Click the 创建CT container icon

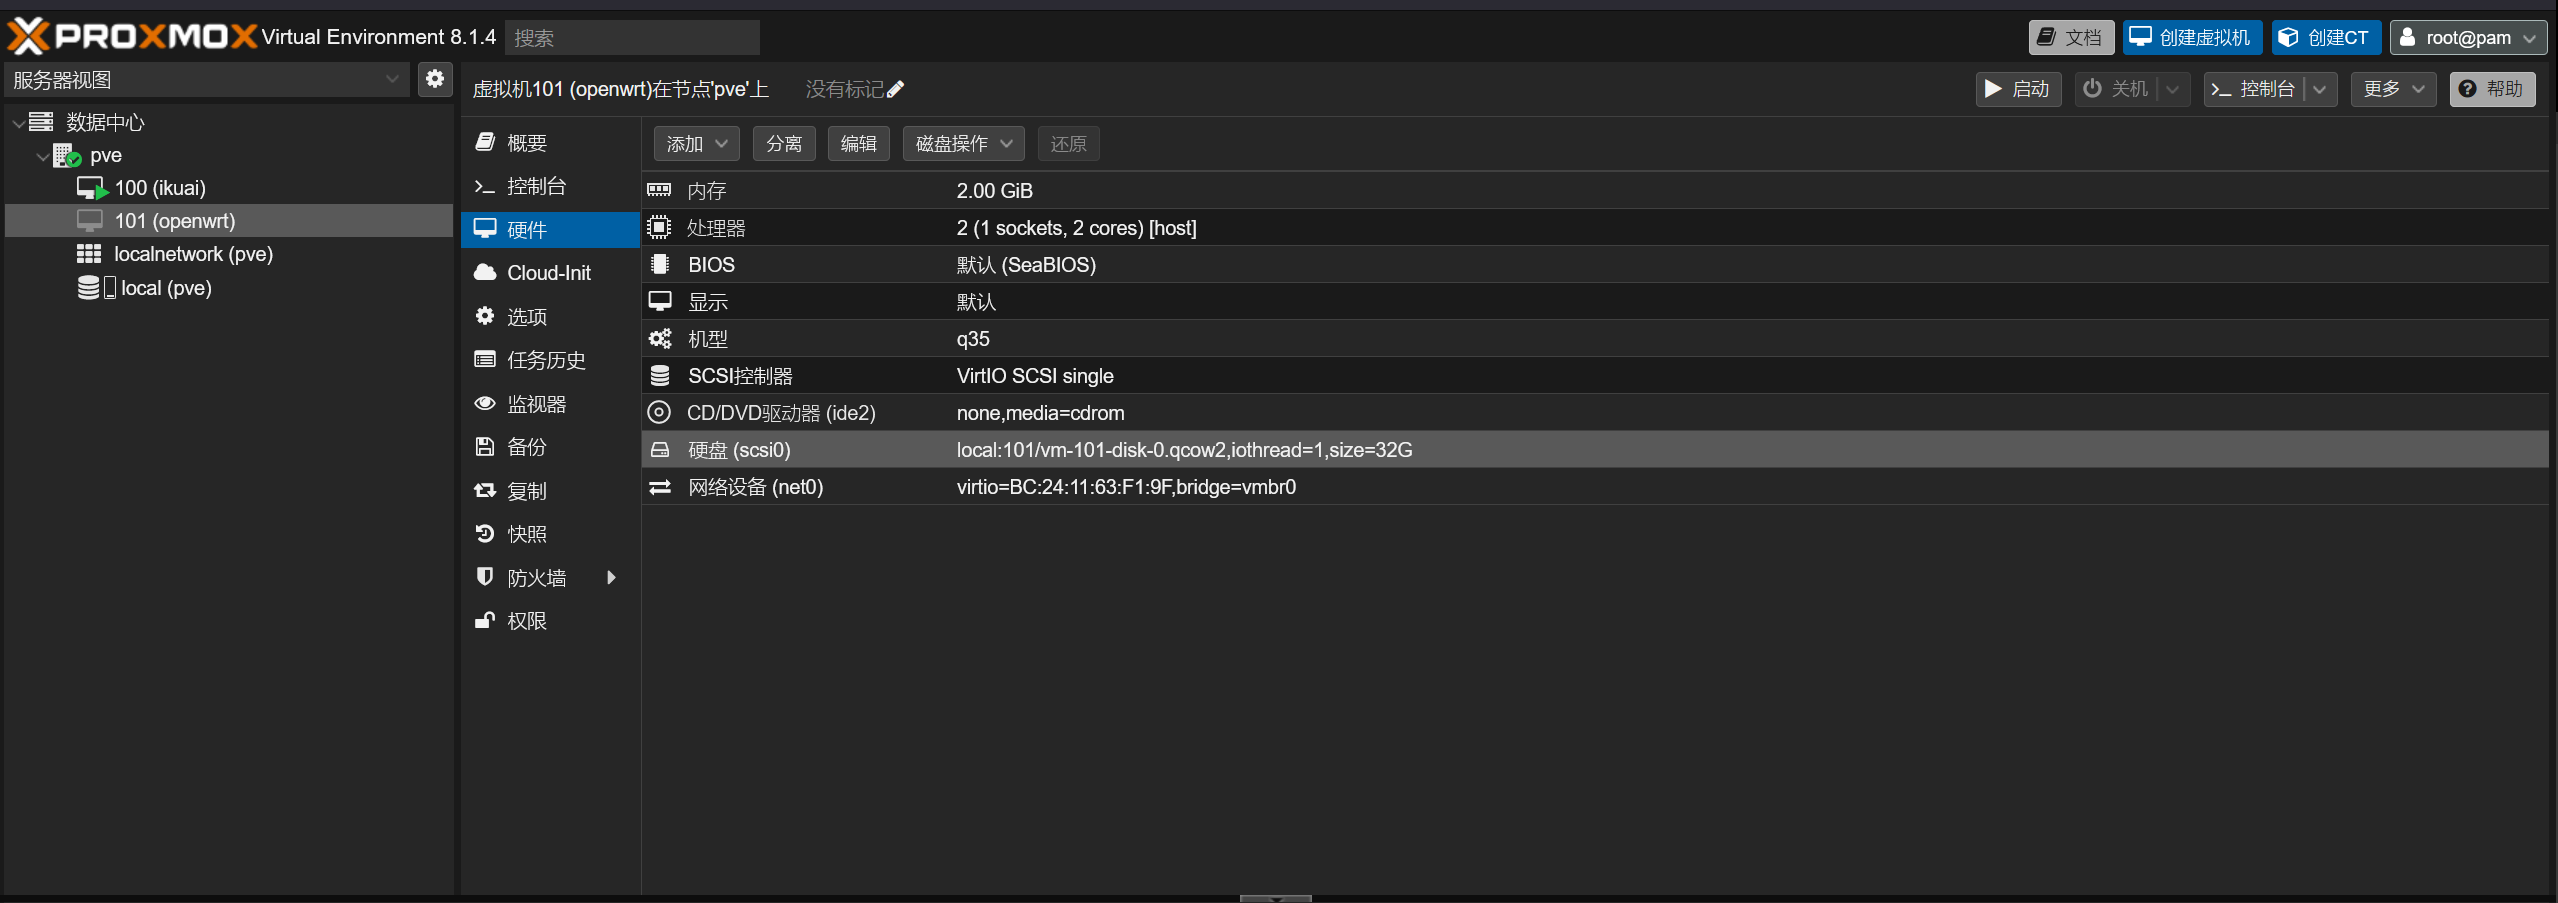pyautogui.click(x=2291, y=37)
